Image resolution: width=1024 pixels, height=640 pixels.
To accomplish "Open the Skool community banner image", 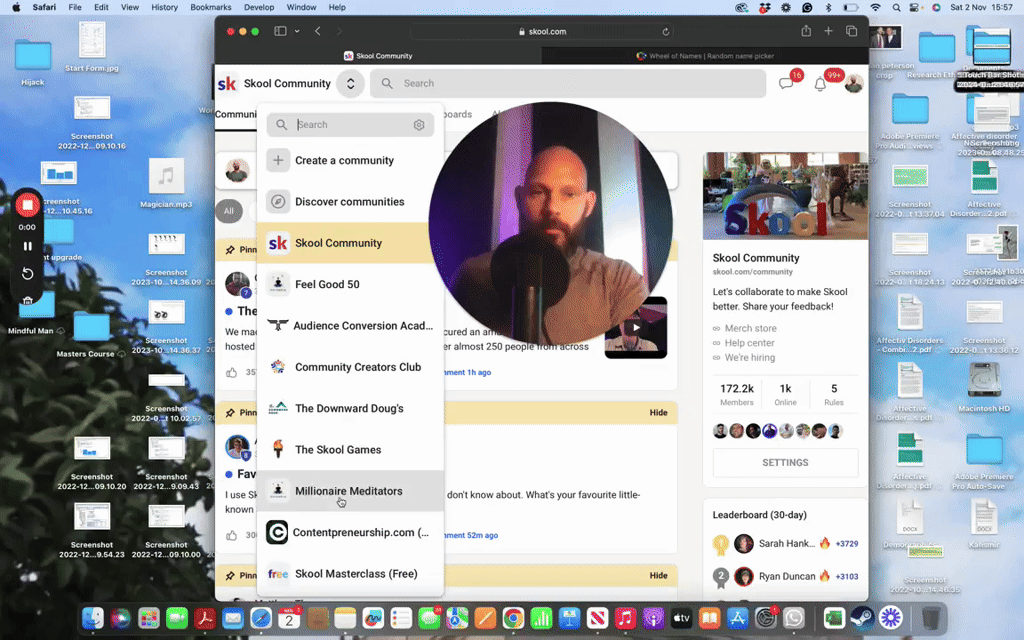I will (x=785, y=196).
